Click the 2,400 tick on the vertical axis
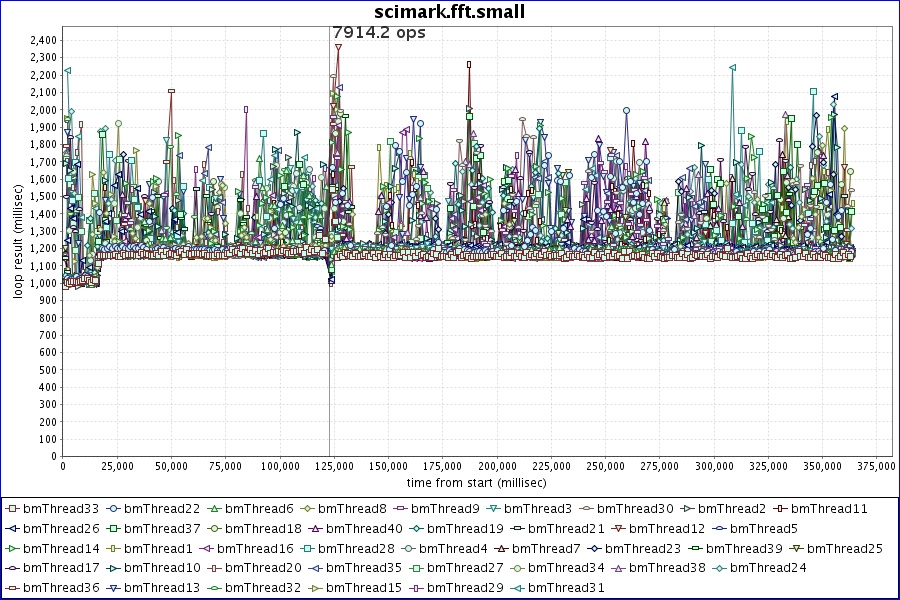 point(42,41)
